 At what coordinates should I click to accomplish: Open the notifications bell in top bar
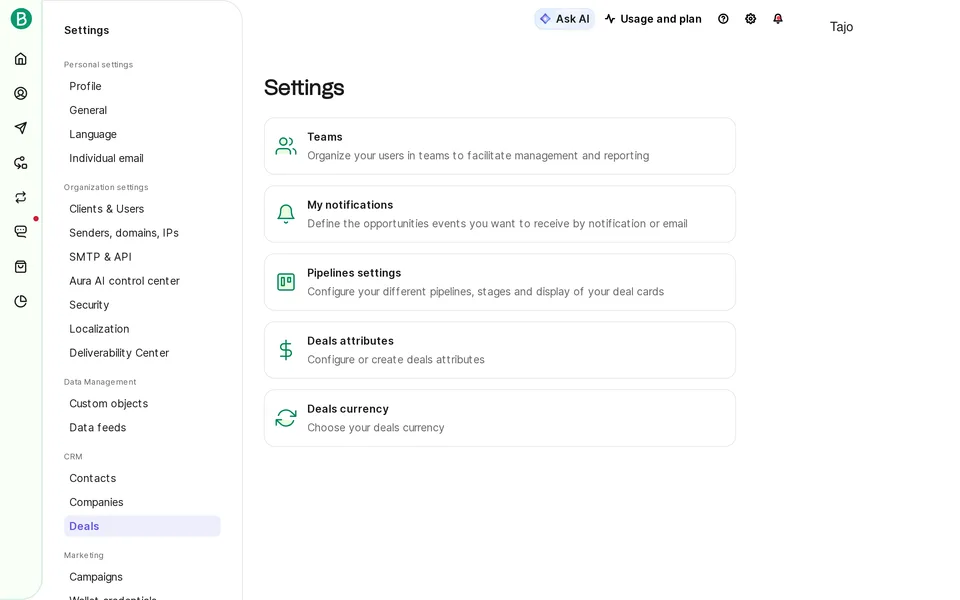click(x=778, y=19)
